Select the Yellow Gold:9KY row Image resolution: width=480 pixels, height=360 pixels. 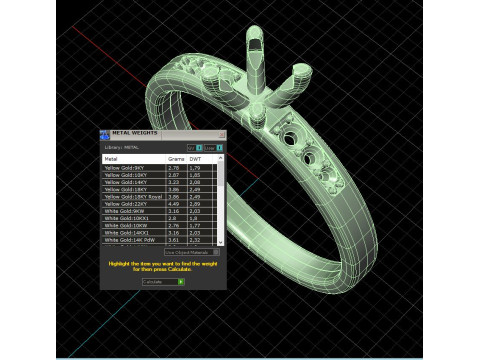[159, 168]
